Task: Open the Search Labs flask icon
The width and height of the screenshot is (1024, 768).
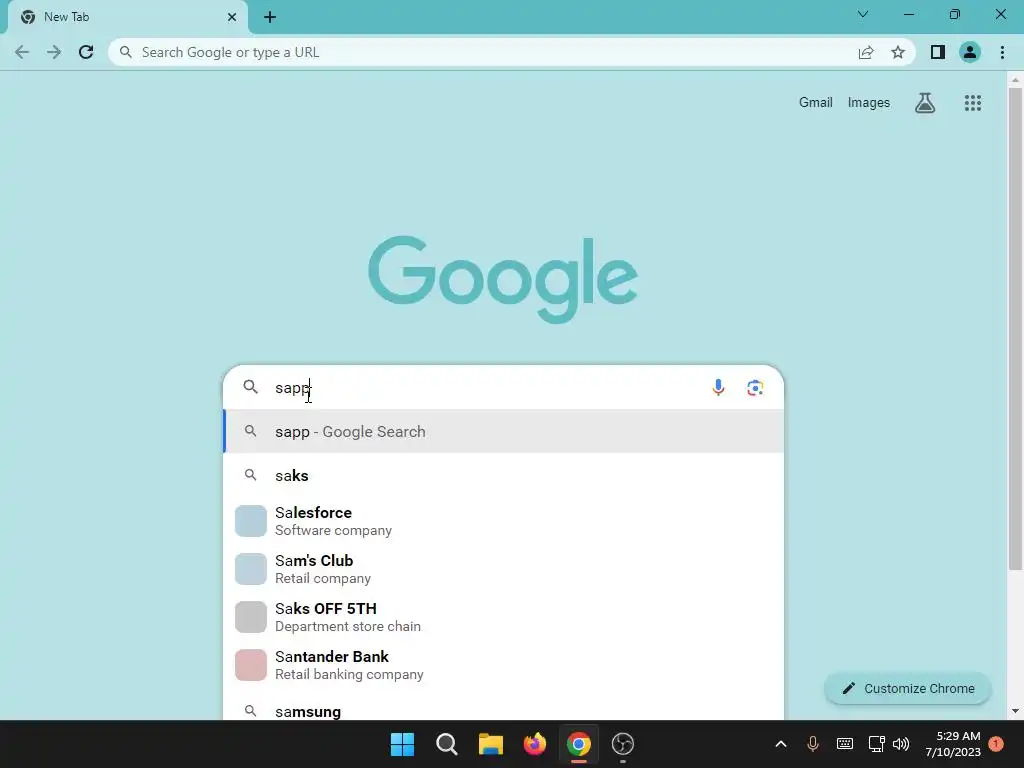Action: tap(925, 103)
